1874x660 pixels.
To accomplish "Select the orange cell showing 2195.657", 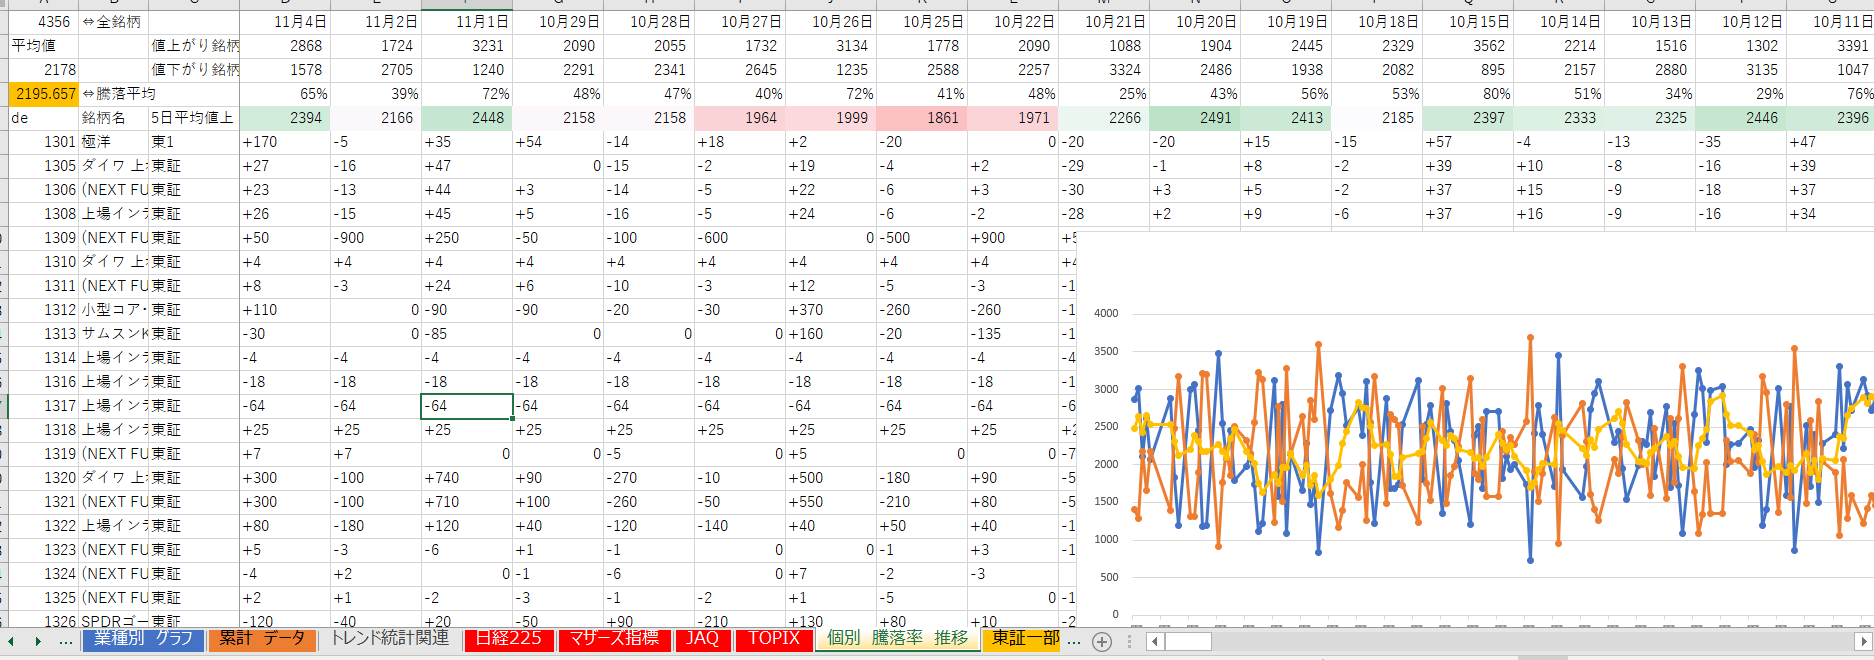I will click(x=42, y=94).
